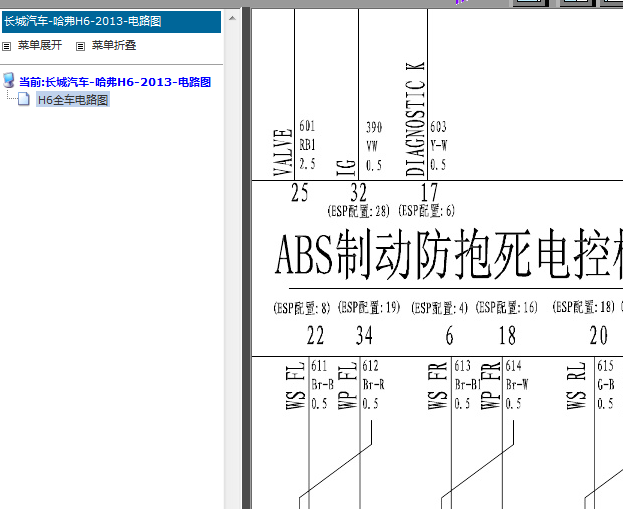The image size is (623, 509).
Task: Click the computer icon beside the current node
Action: 9,81
